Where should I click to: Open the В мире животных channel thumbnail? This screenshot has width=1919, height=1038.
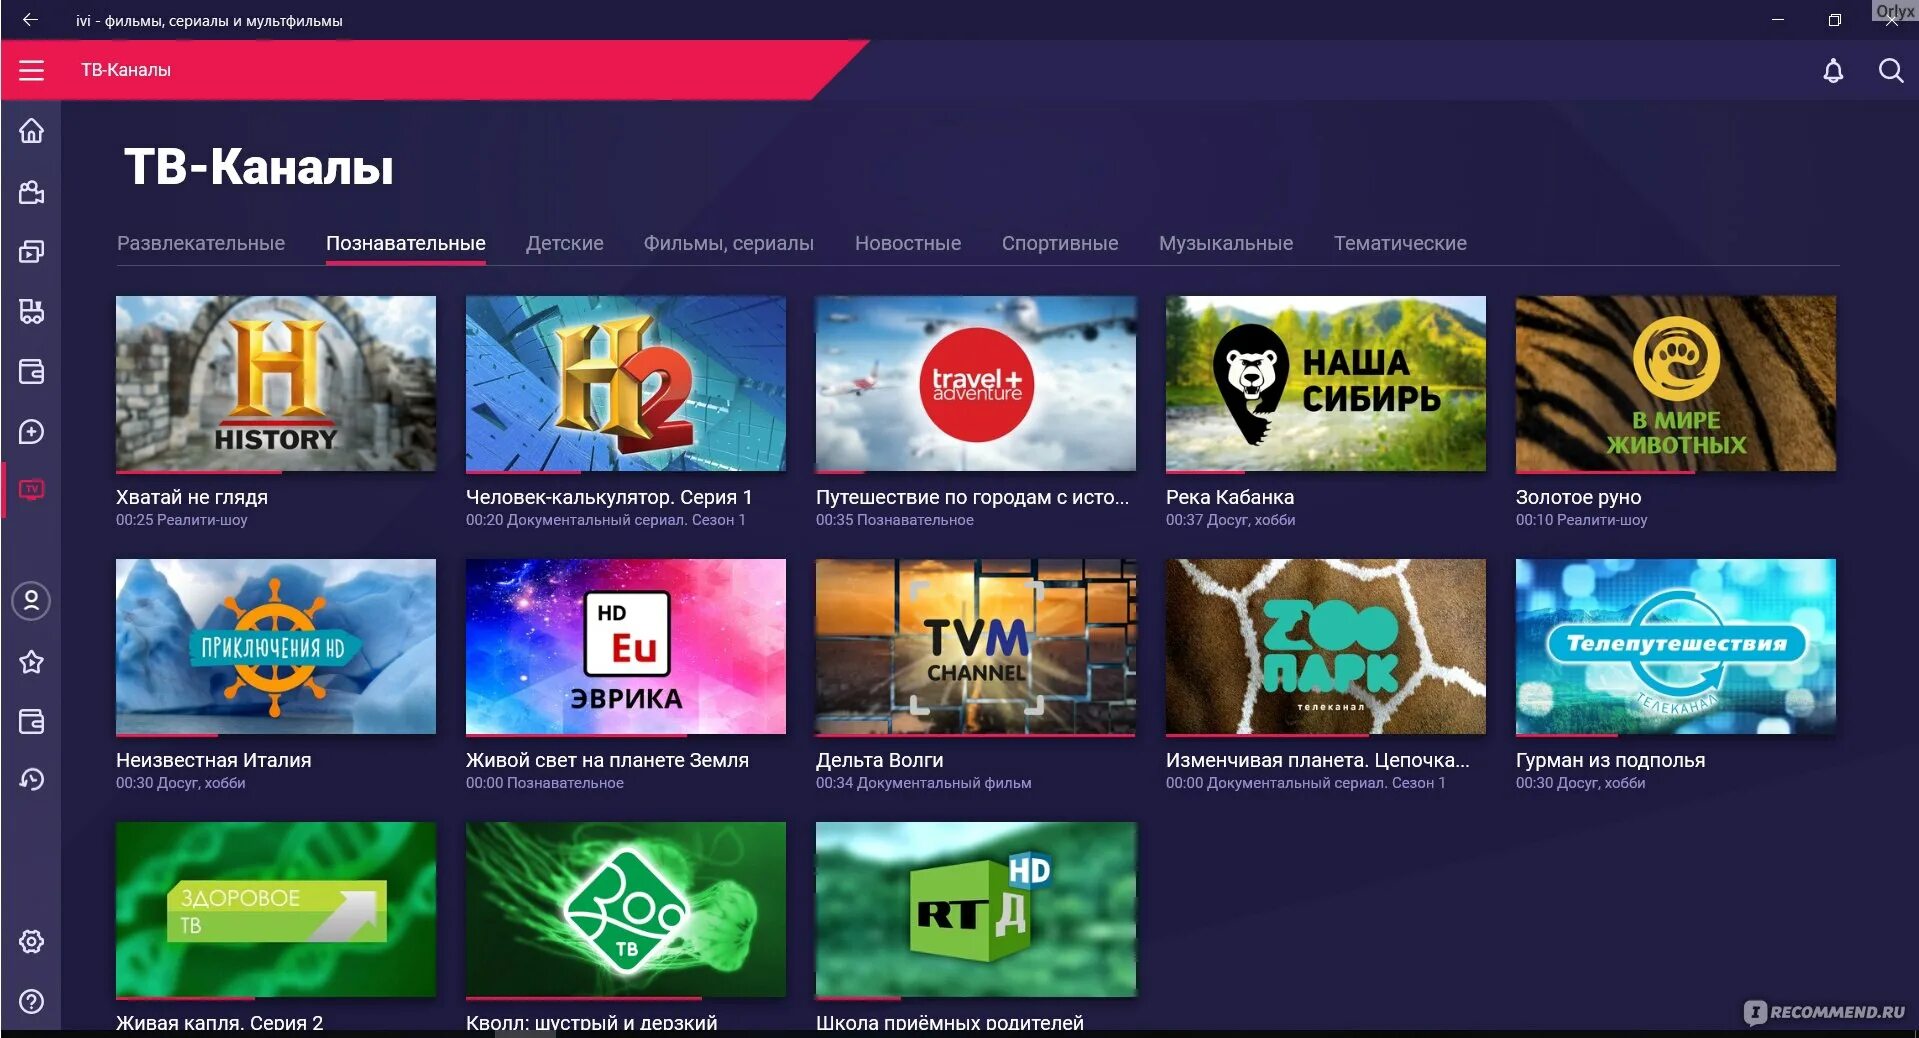pyautogui.click(x=1676, y=383)
